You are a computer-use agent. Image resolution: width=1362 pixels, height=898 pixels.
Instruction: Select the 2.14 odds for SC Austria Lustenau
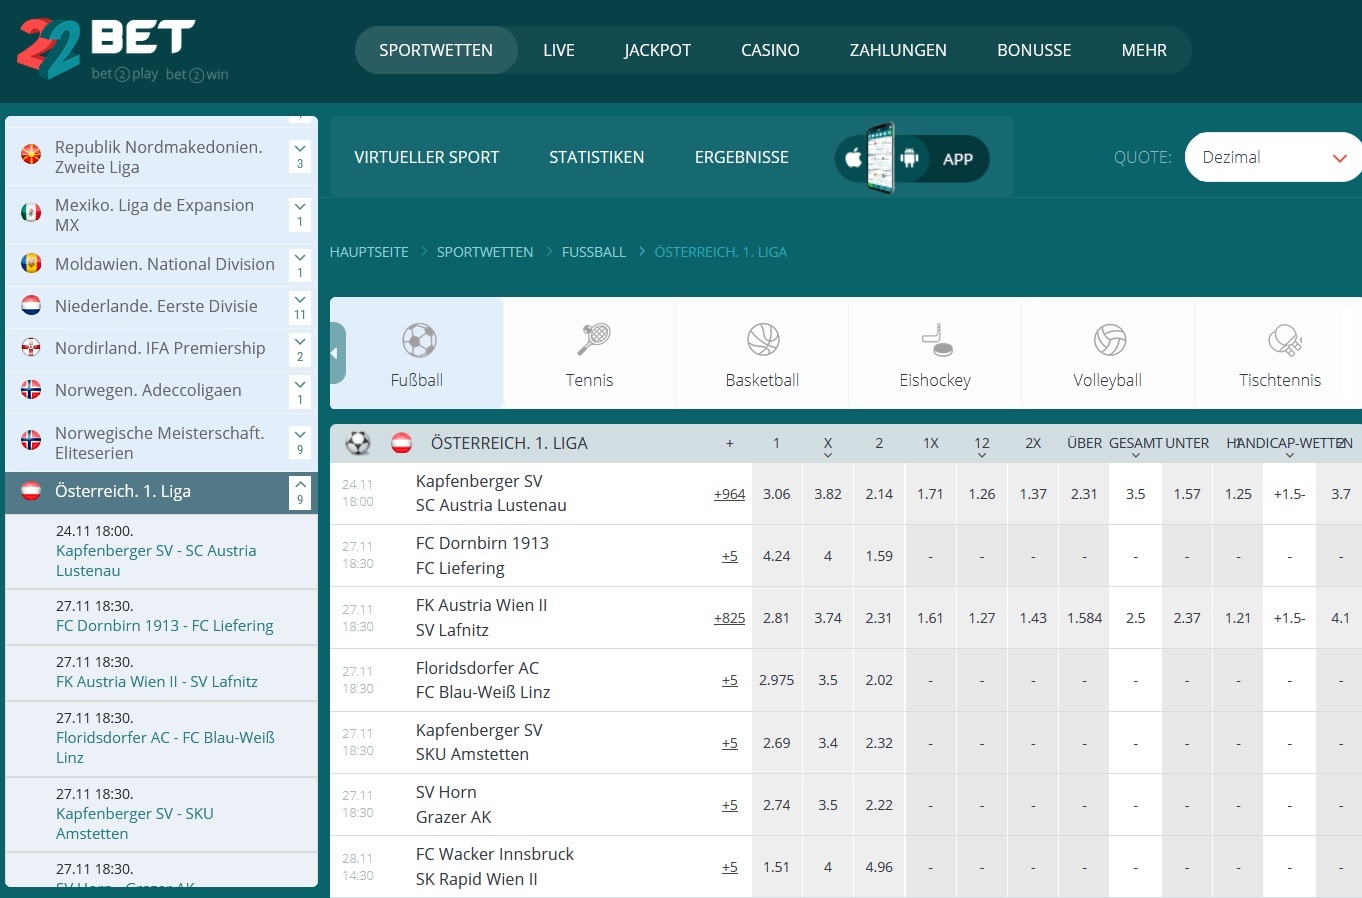[x=878, y=493]
